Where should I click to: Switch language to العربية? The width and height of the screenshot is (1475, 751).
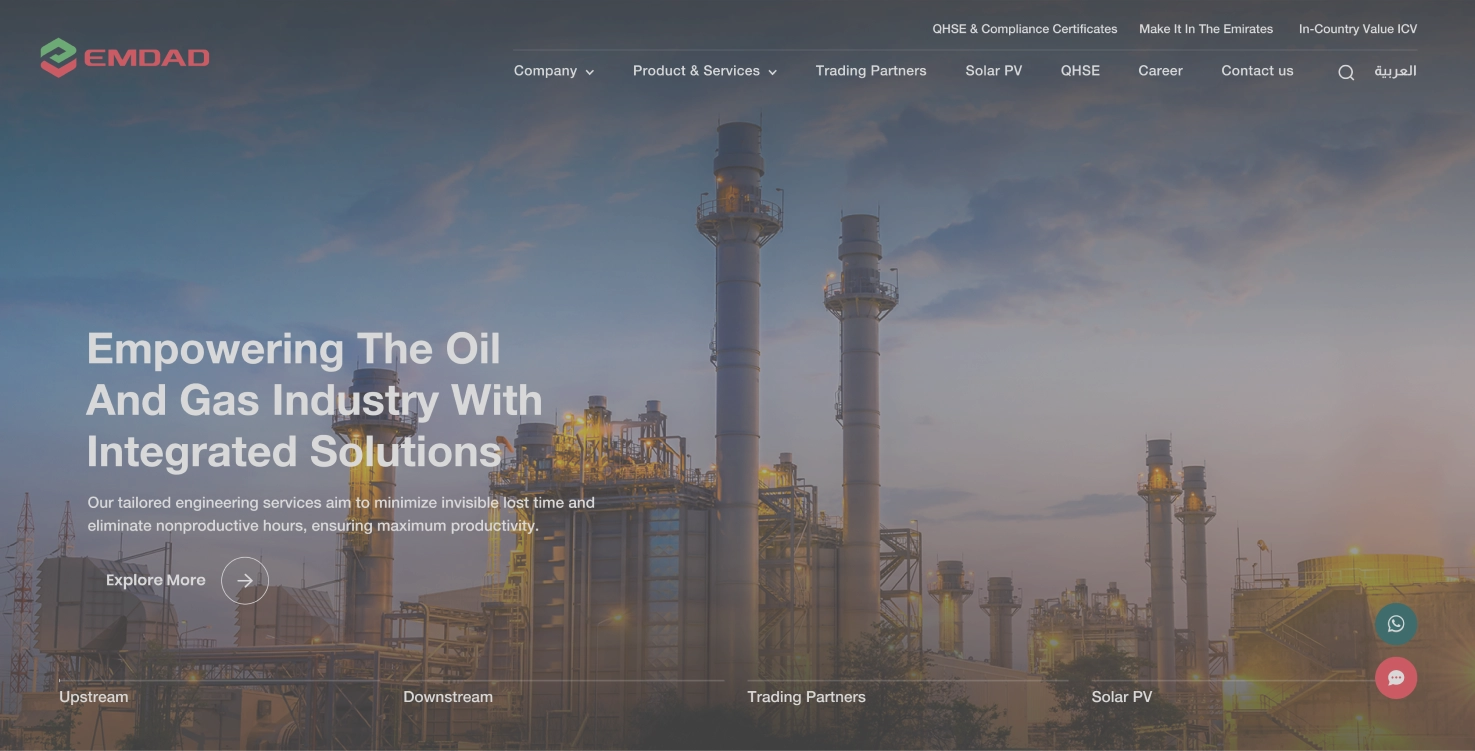(x=1395, y=71)
